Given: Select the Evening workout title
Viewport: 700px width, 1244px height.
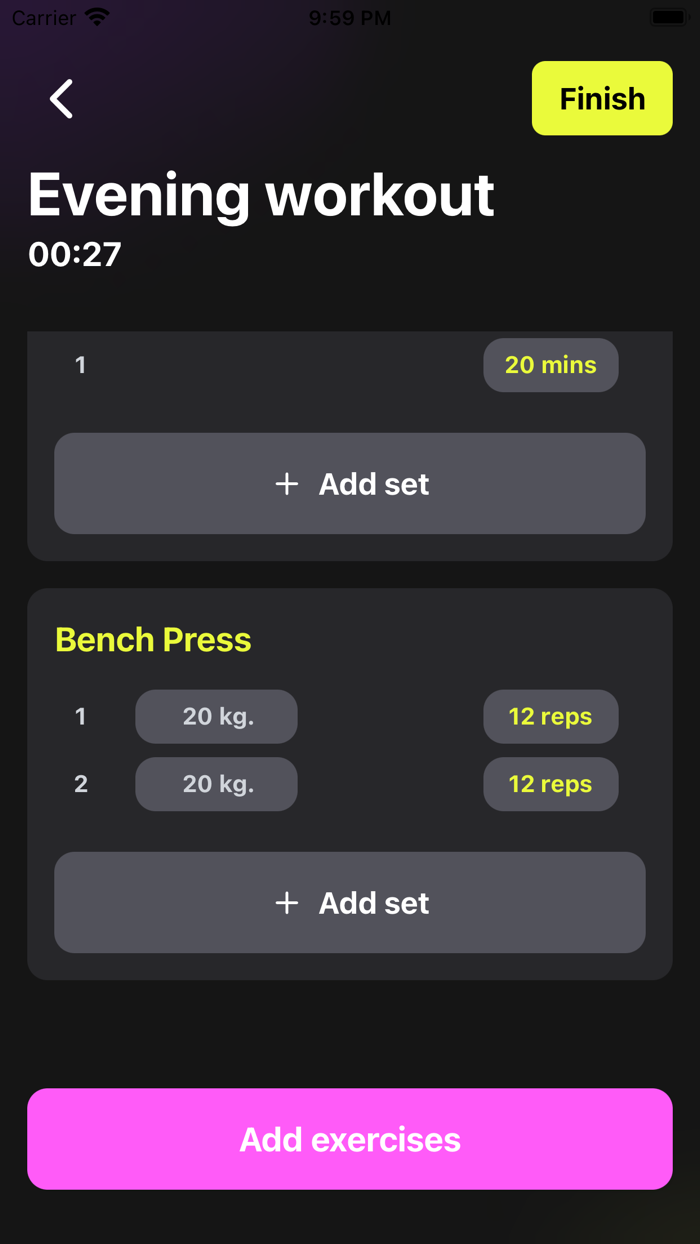Looking at the screenshot, I should coord(262,195).
